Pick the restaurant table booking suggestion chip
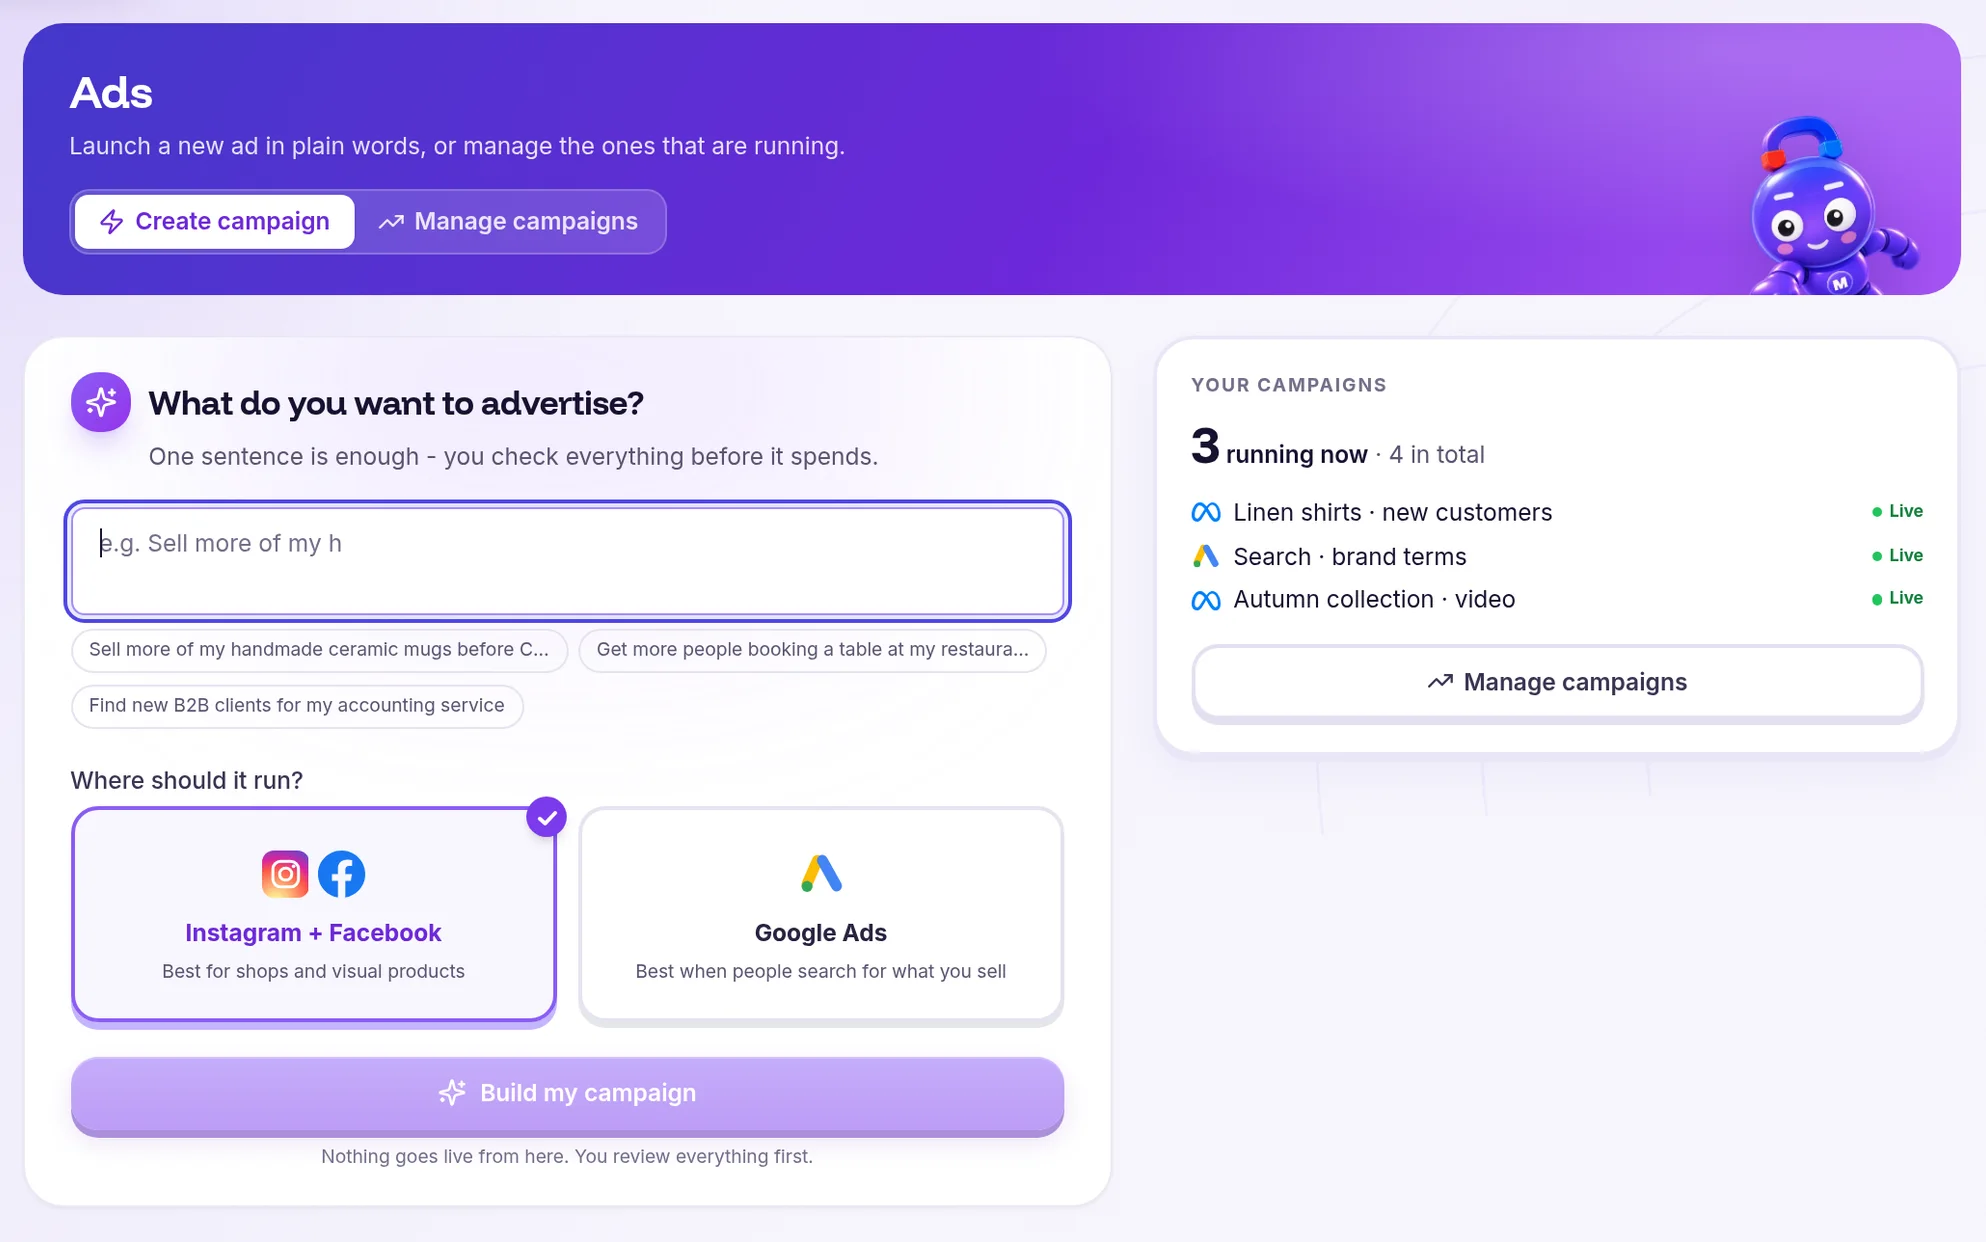Screen dimensions: 1986x1242 [812, 650]
